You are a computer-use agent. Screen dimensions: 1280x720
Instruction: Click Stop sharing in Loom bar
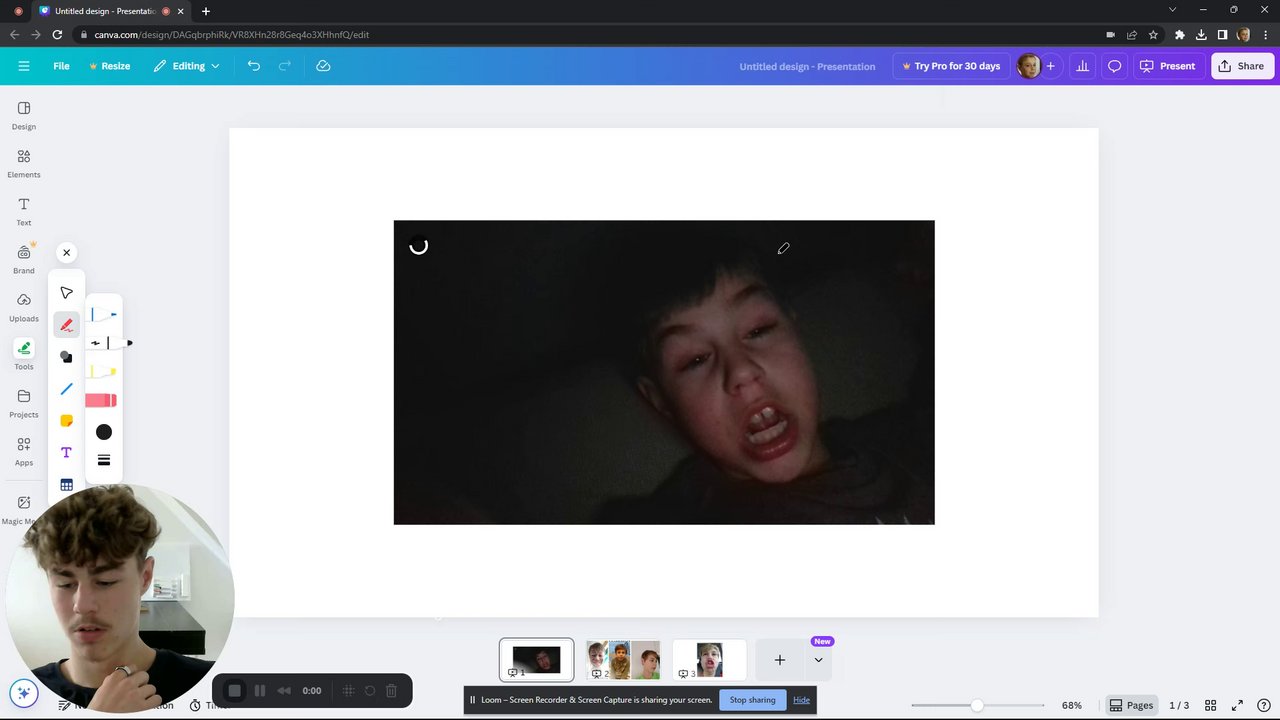point(752,700)
